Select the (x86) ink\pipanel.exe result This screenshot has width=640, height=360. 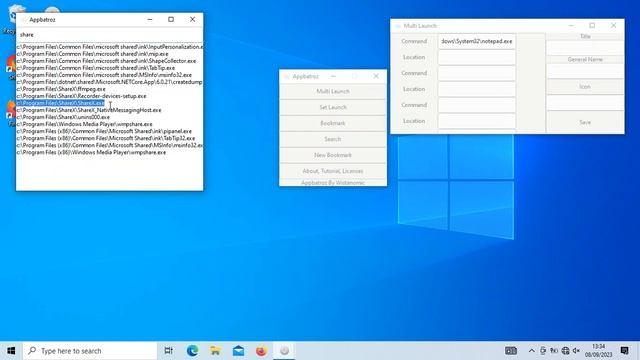104,131
